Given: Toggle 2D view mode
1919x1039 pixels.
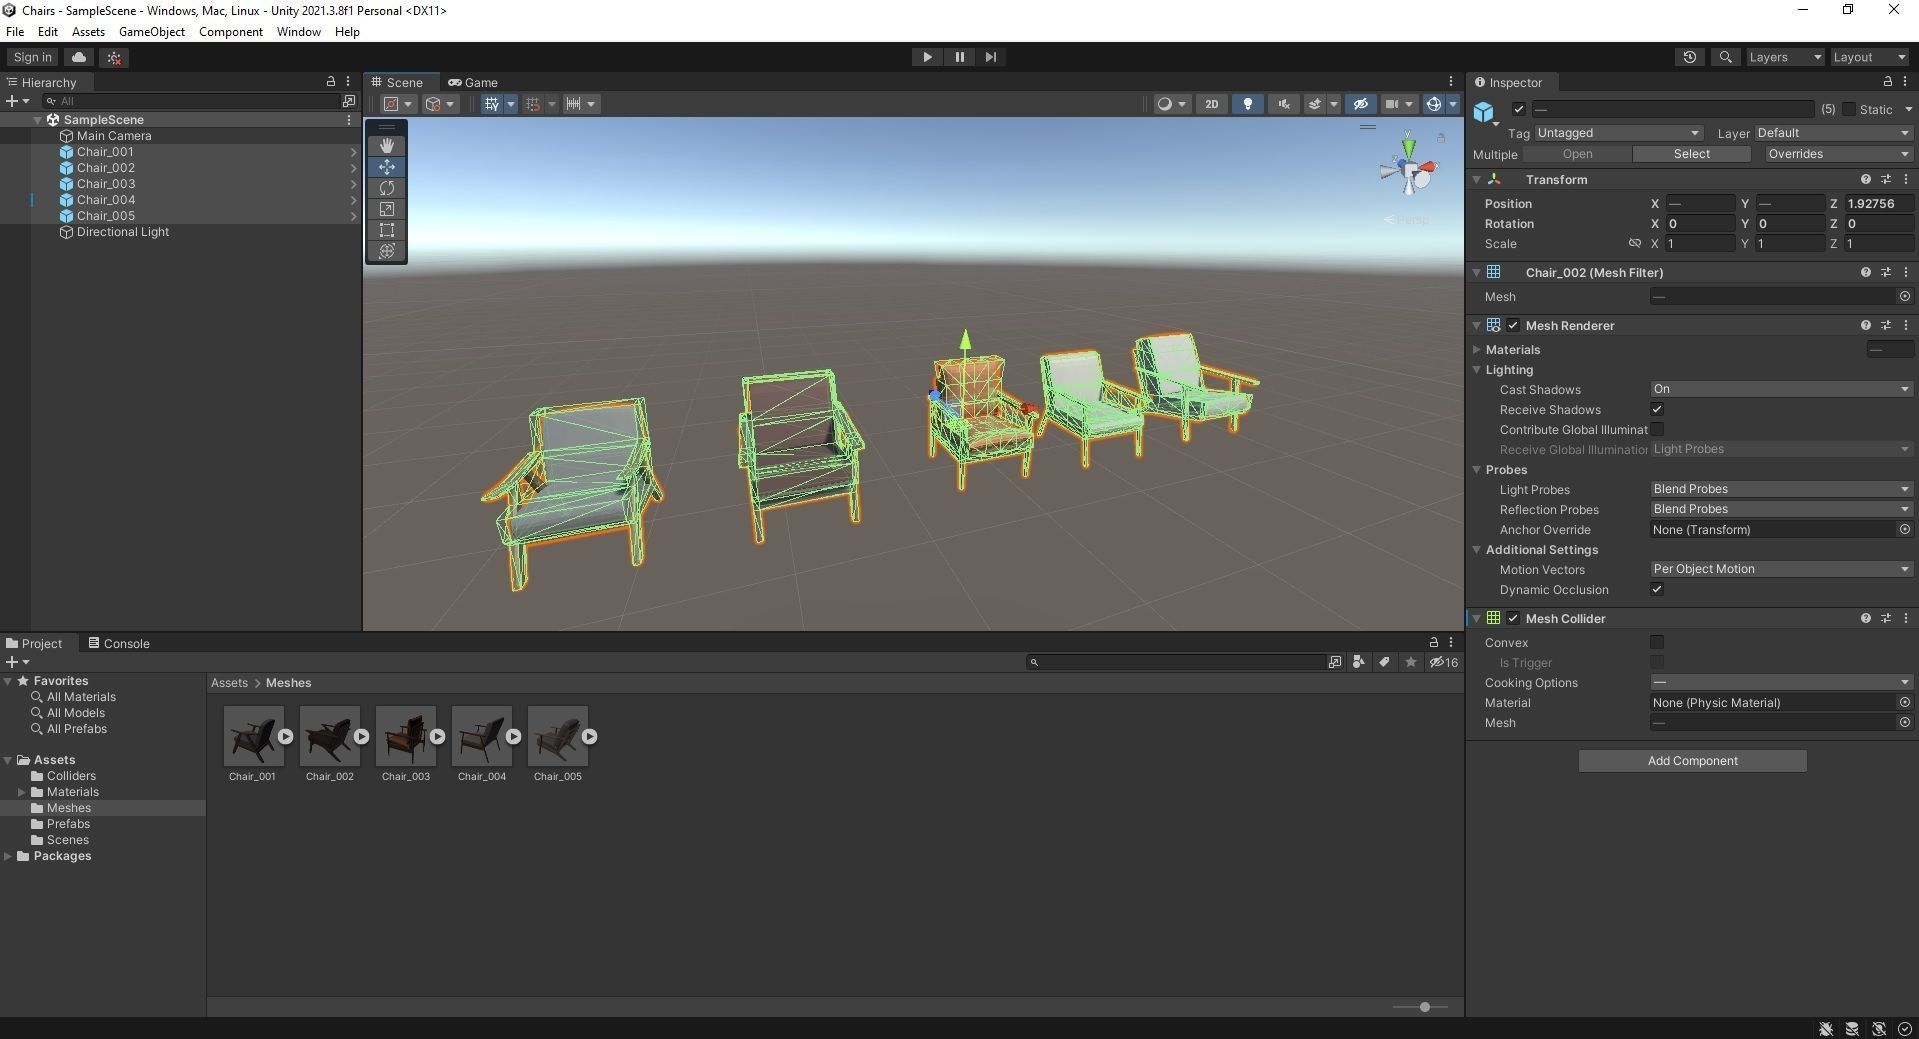Looking at the screenshot, I should pyautogui.click(x=1211, y=104).
